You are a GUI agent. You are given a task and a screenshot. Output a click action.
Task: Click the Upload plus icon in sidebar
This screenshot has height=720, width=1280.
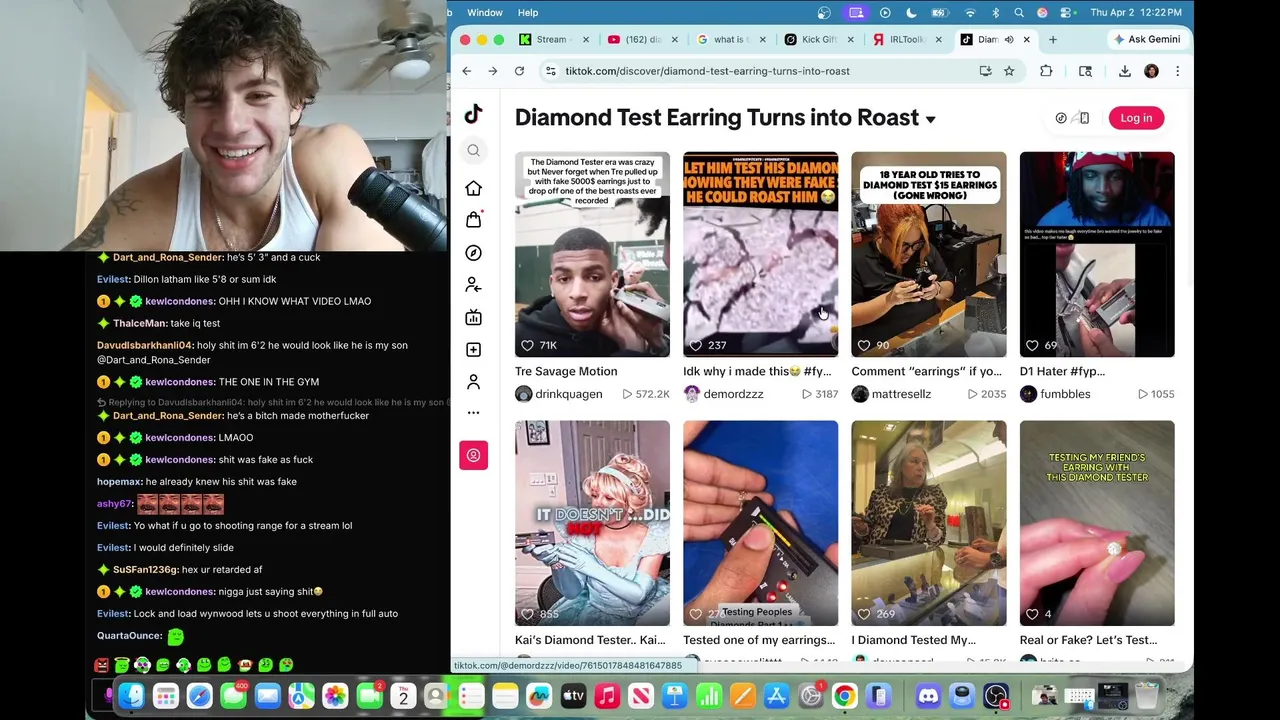pyautogui.click(x=473, y=349)
